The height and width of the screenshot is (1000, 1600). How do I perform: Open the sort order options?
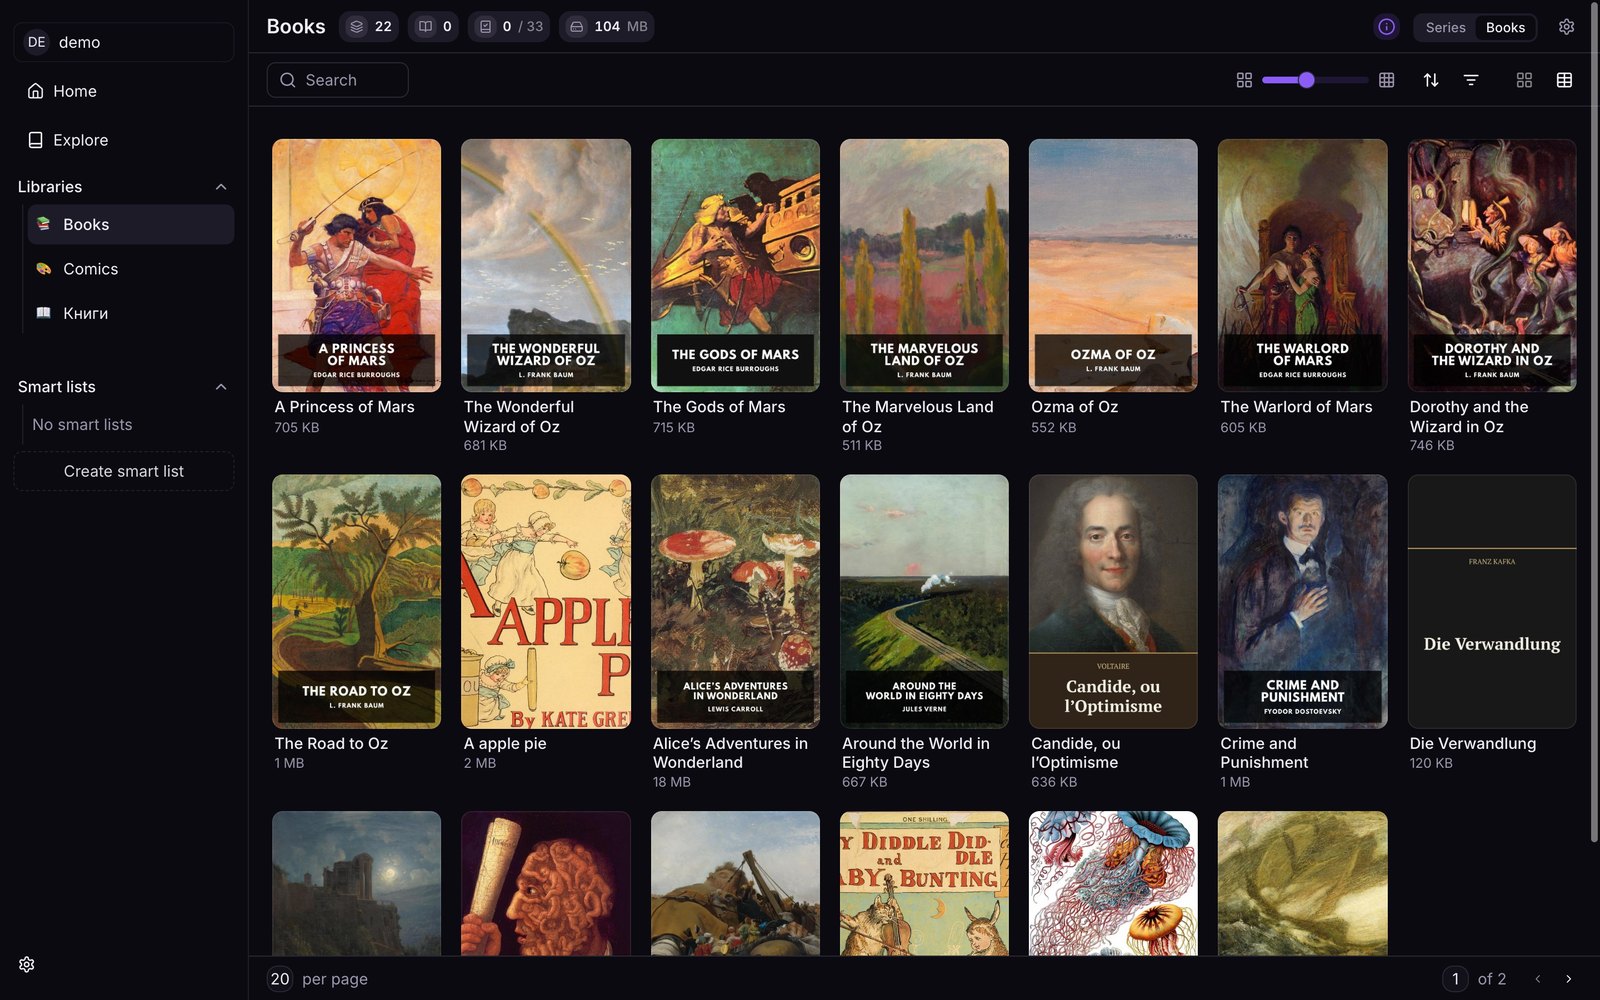tap(1431, 80)
